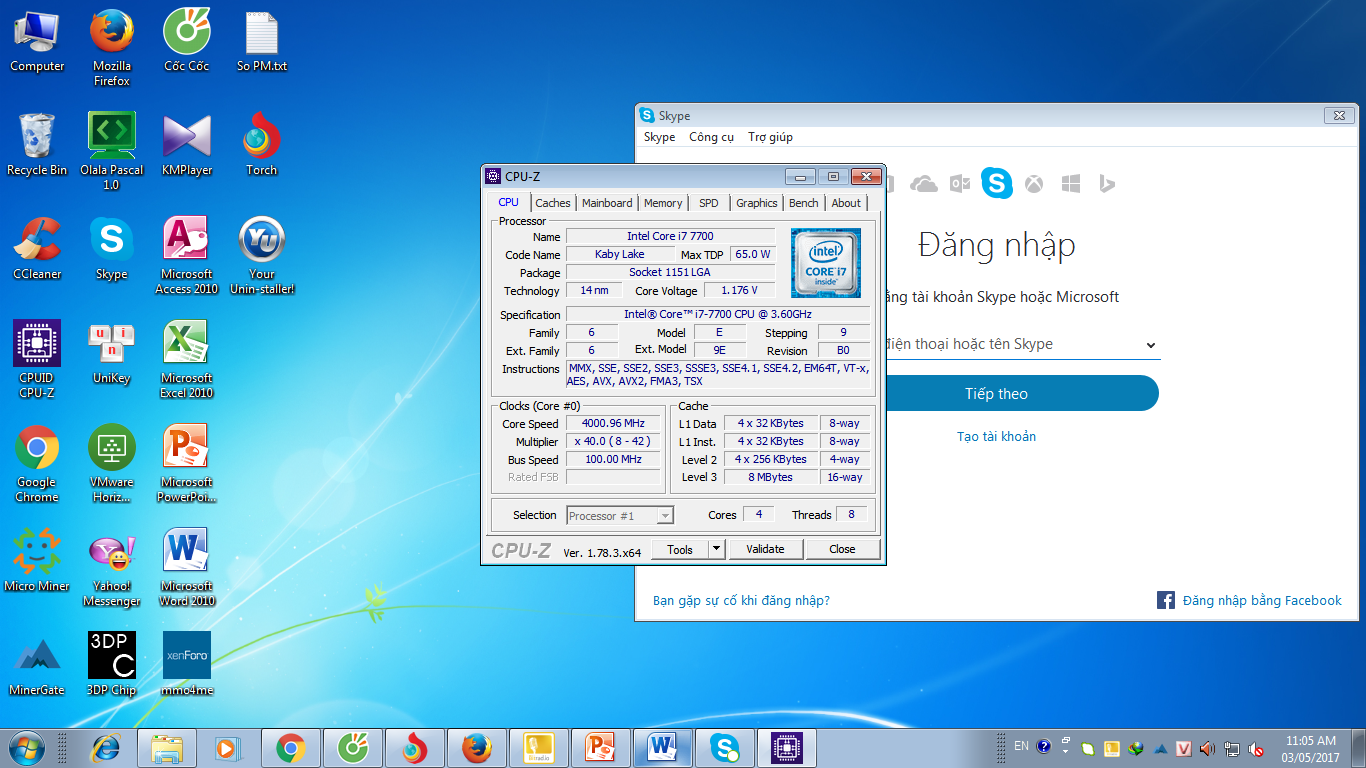Image resolution: width=1366 pixels, height=768 pixels.
Task: Select the CCleaner desktop icon
Action: coord(37,248)
